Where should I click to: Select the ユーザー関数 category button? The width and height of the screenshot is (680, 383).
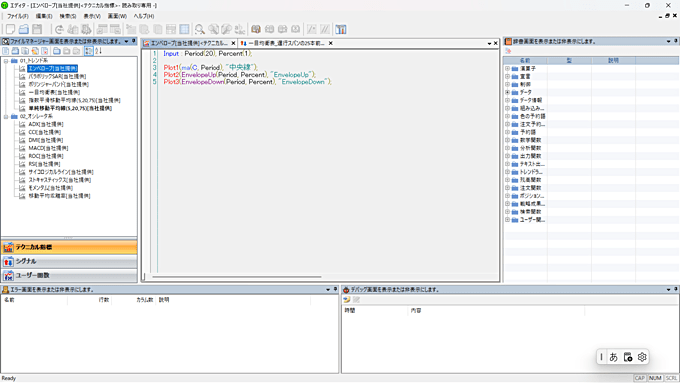(x=69, y=275)
